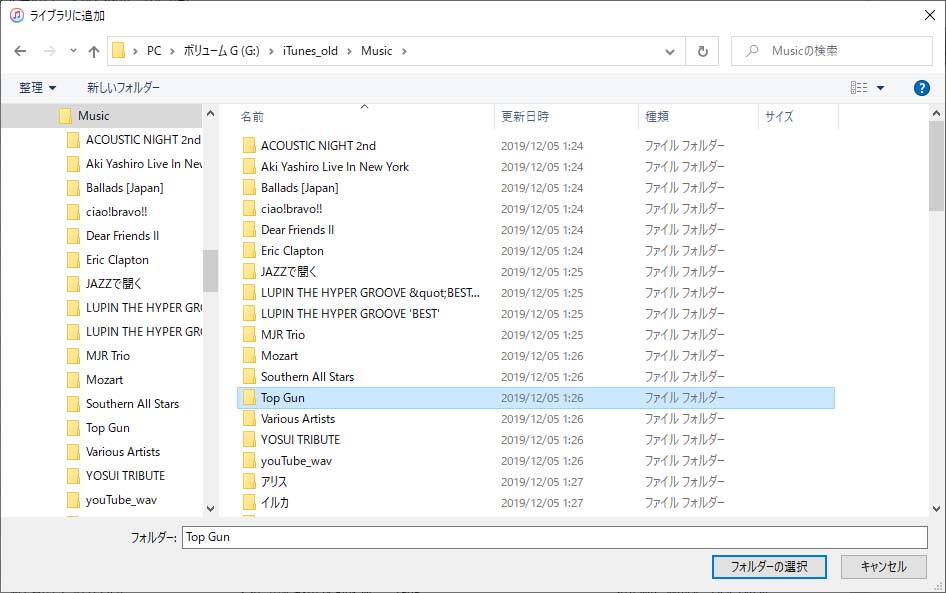
Task: Expand the address bar history dropdown
Action: [x=670, y=51]
